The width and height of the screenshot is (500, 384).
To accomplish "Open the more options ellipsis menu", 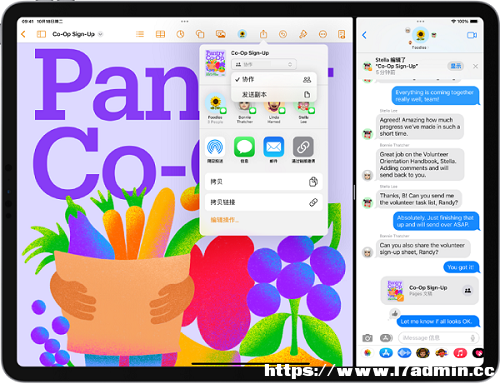I will (x=323, y=34).
